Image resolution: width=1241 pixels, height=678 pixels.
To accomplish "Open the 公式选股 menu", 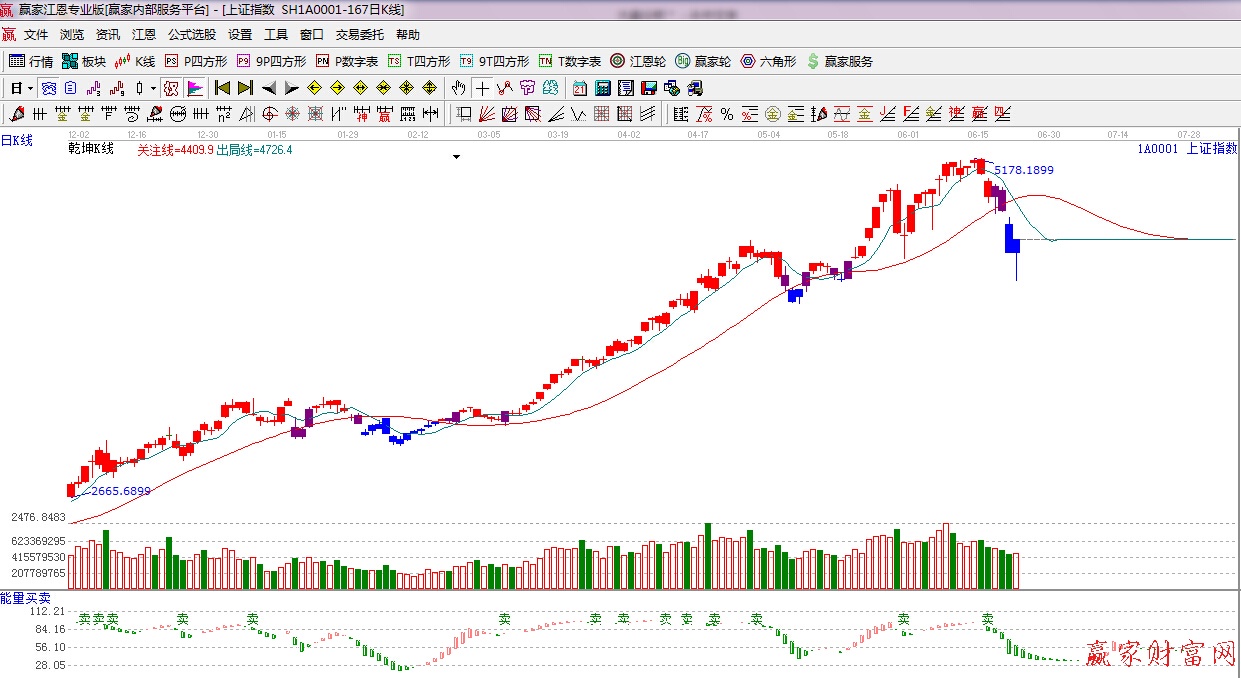I will click(x=191, y=34).
